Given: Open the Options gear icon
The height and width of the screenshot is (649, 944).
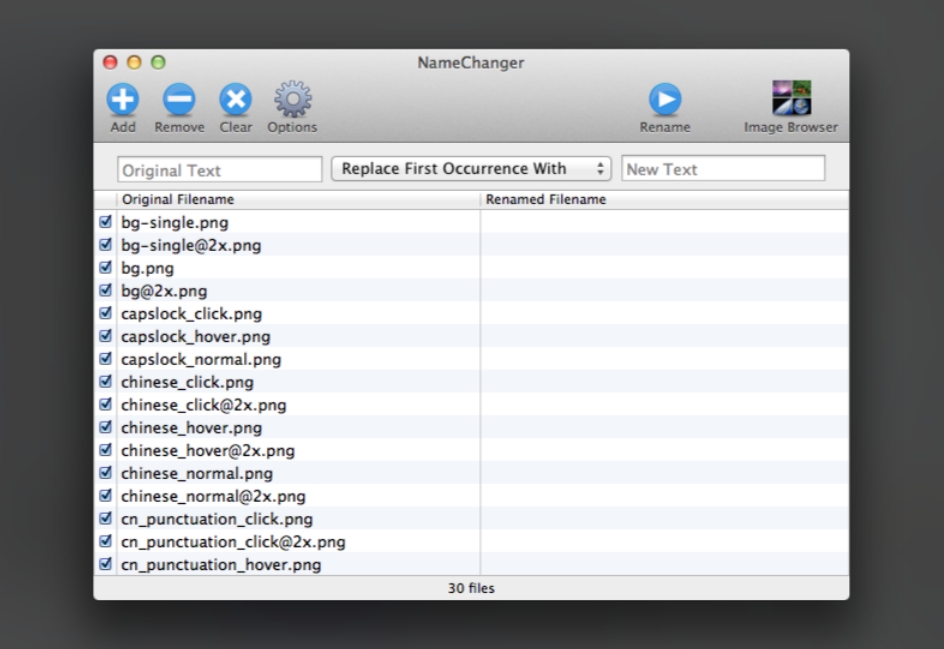Looking at the screenshot, I should tap(293, 99).
